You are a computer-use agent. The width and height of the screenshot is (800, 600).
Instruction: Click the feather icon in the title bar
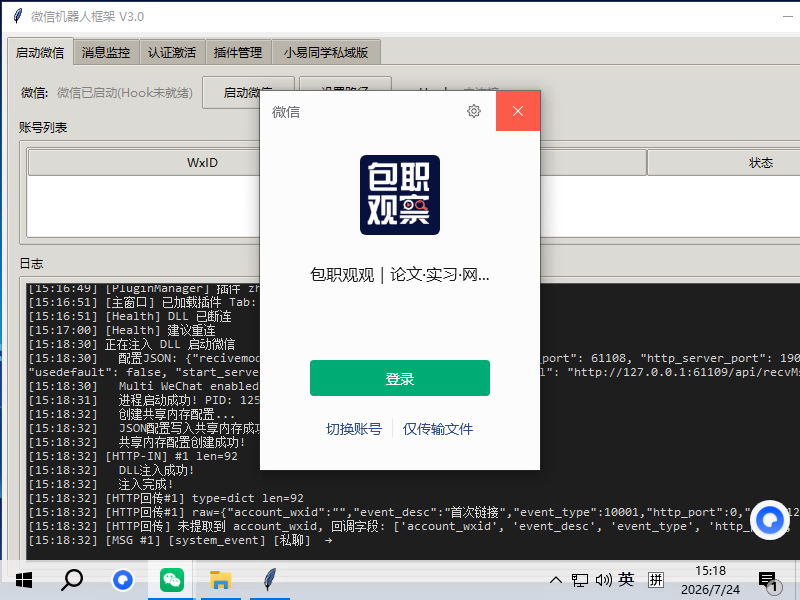coord(18,16)
